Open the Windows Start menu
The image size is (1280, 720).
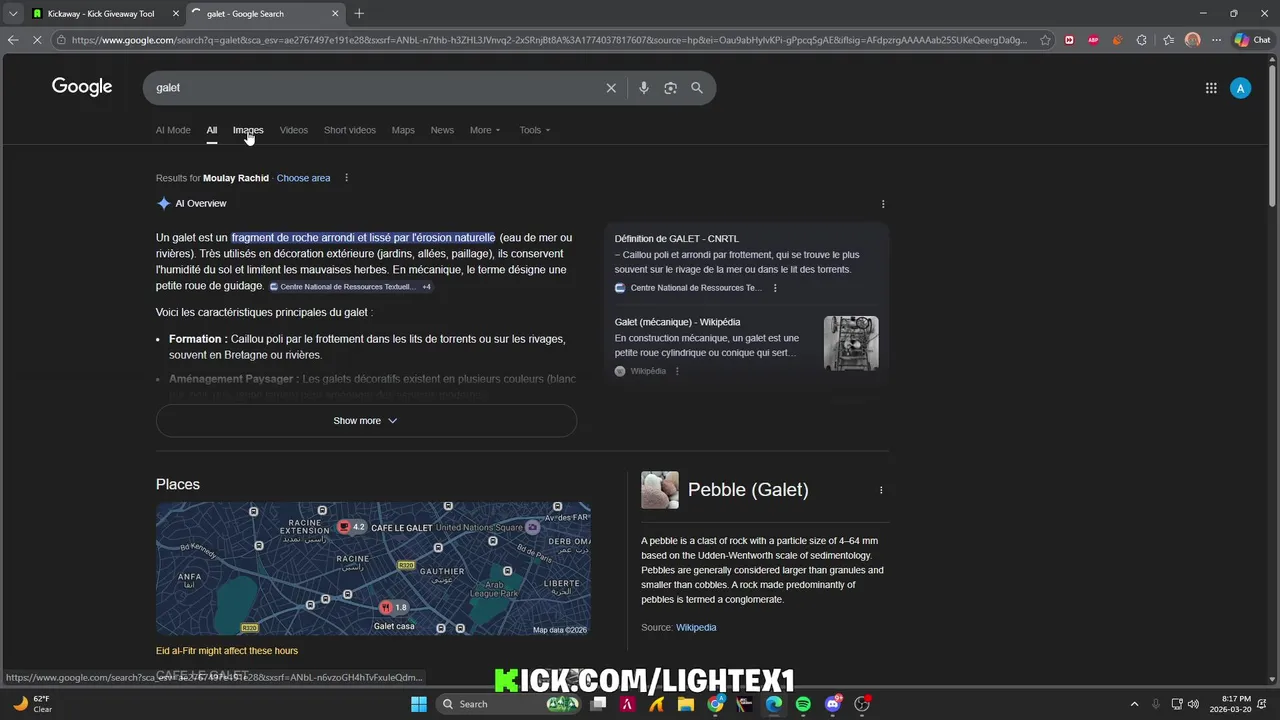(x=418, y=704)
